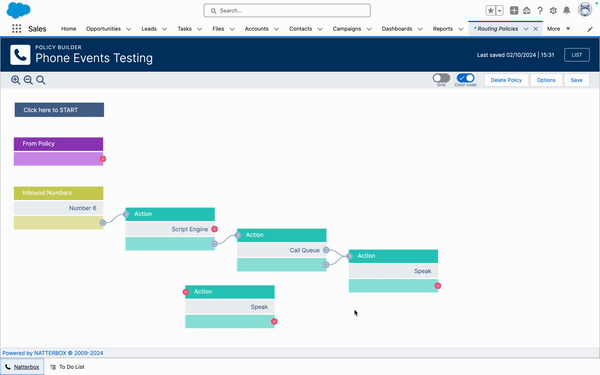The height and width of the screenshot is (375, 600).
Task: Select the From Policy node header
Action: 59,144
